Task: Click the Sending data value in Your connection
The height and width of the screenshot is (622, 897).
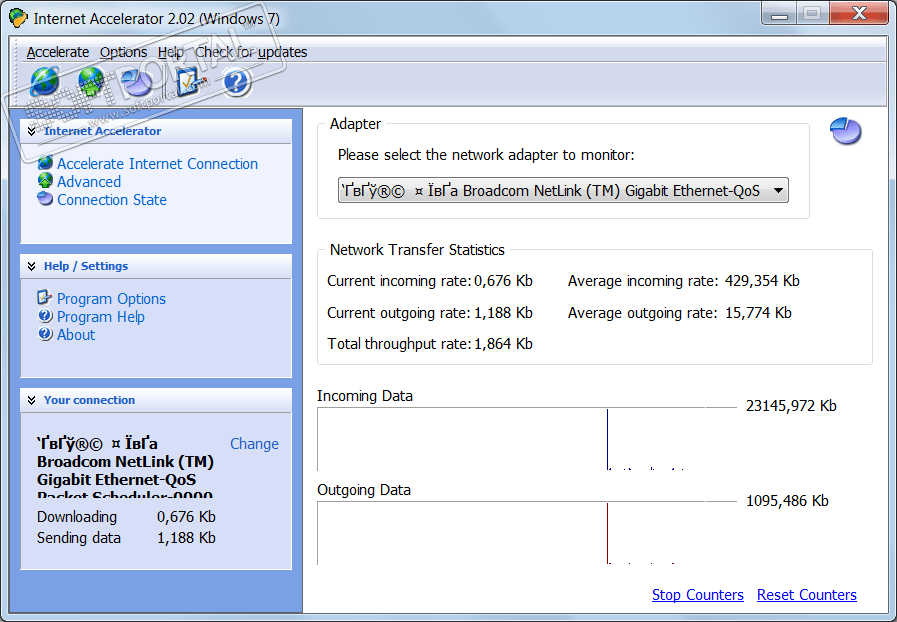Action: pyautogui.click(x=186, y=538)
